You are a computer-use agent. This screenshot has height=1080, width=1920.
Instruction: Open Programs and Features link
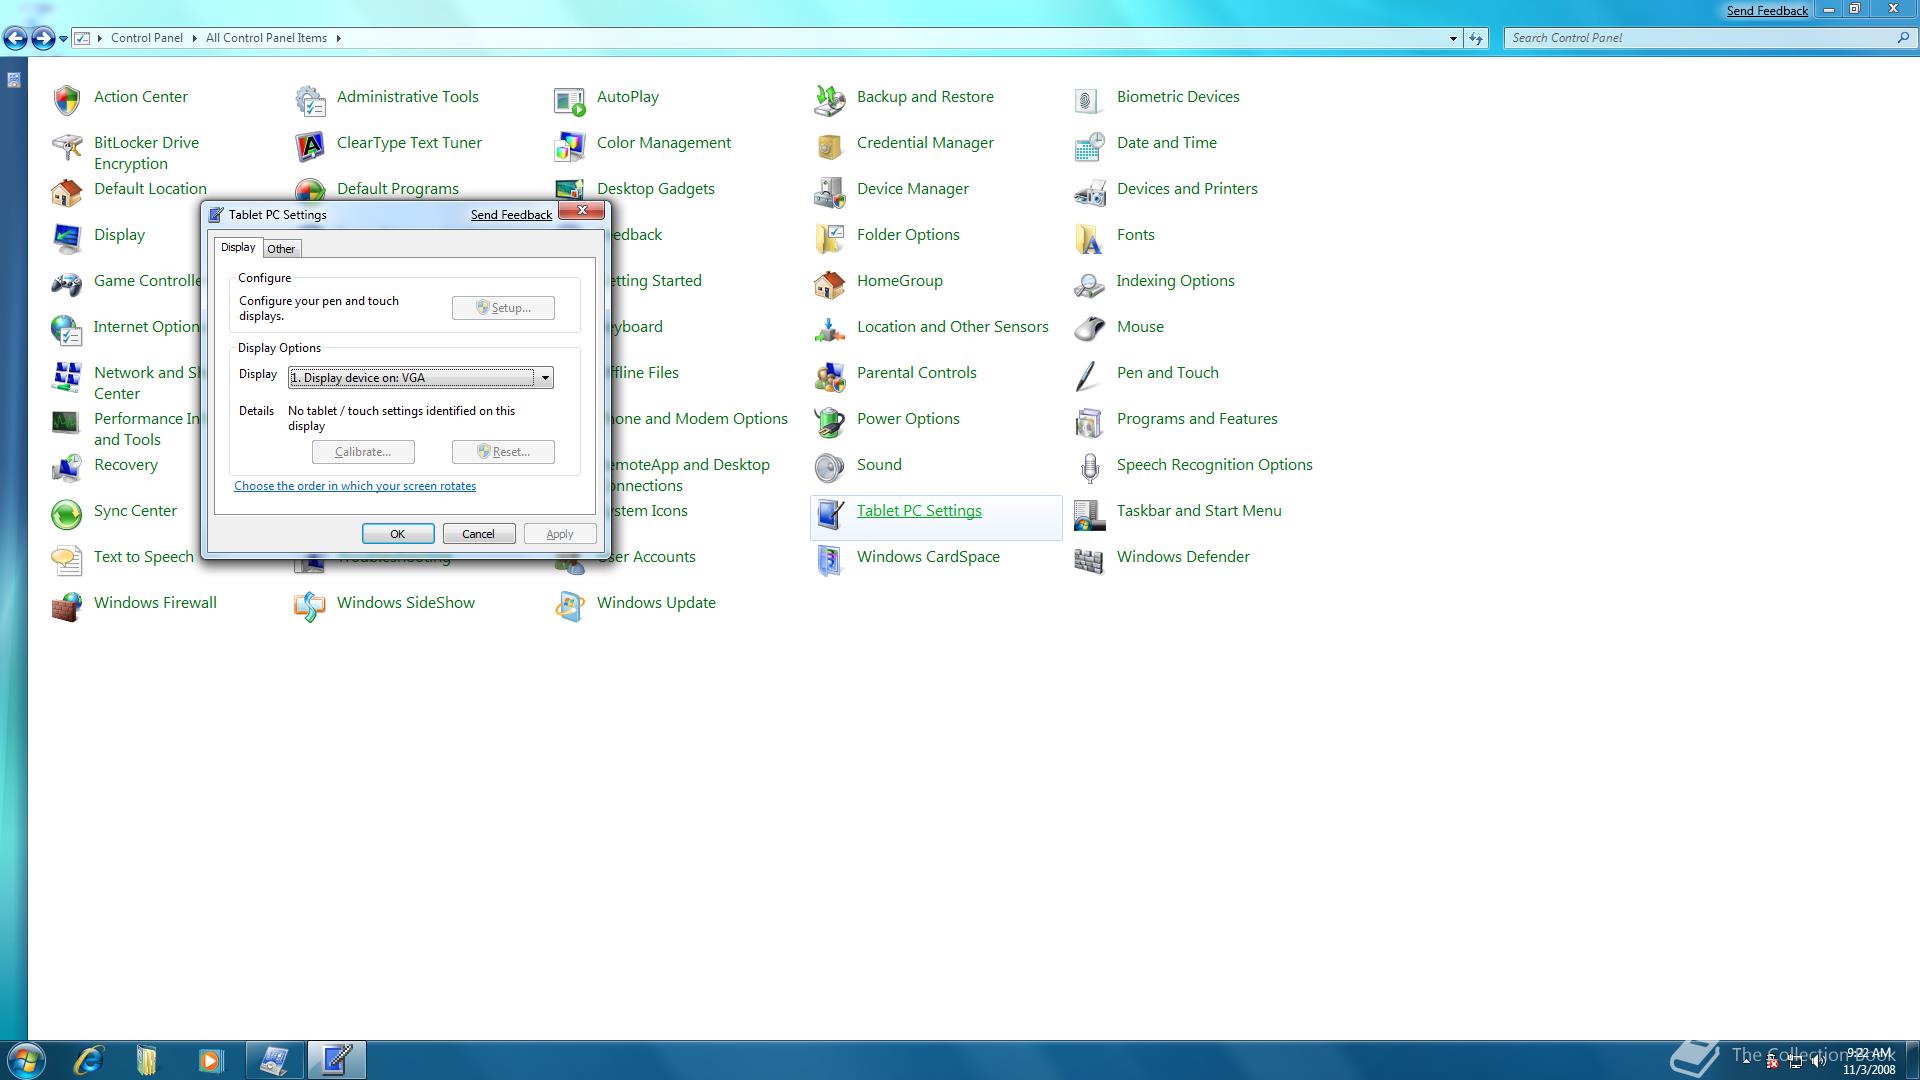tap(1197, 419)
